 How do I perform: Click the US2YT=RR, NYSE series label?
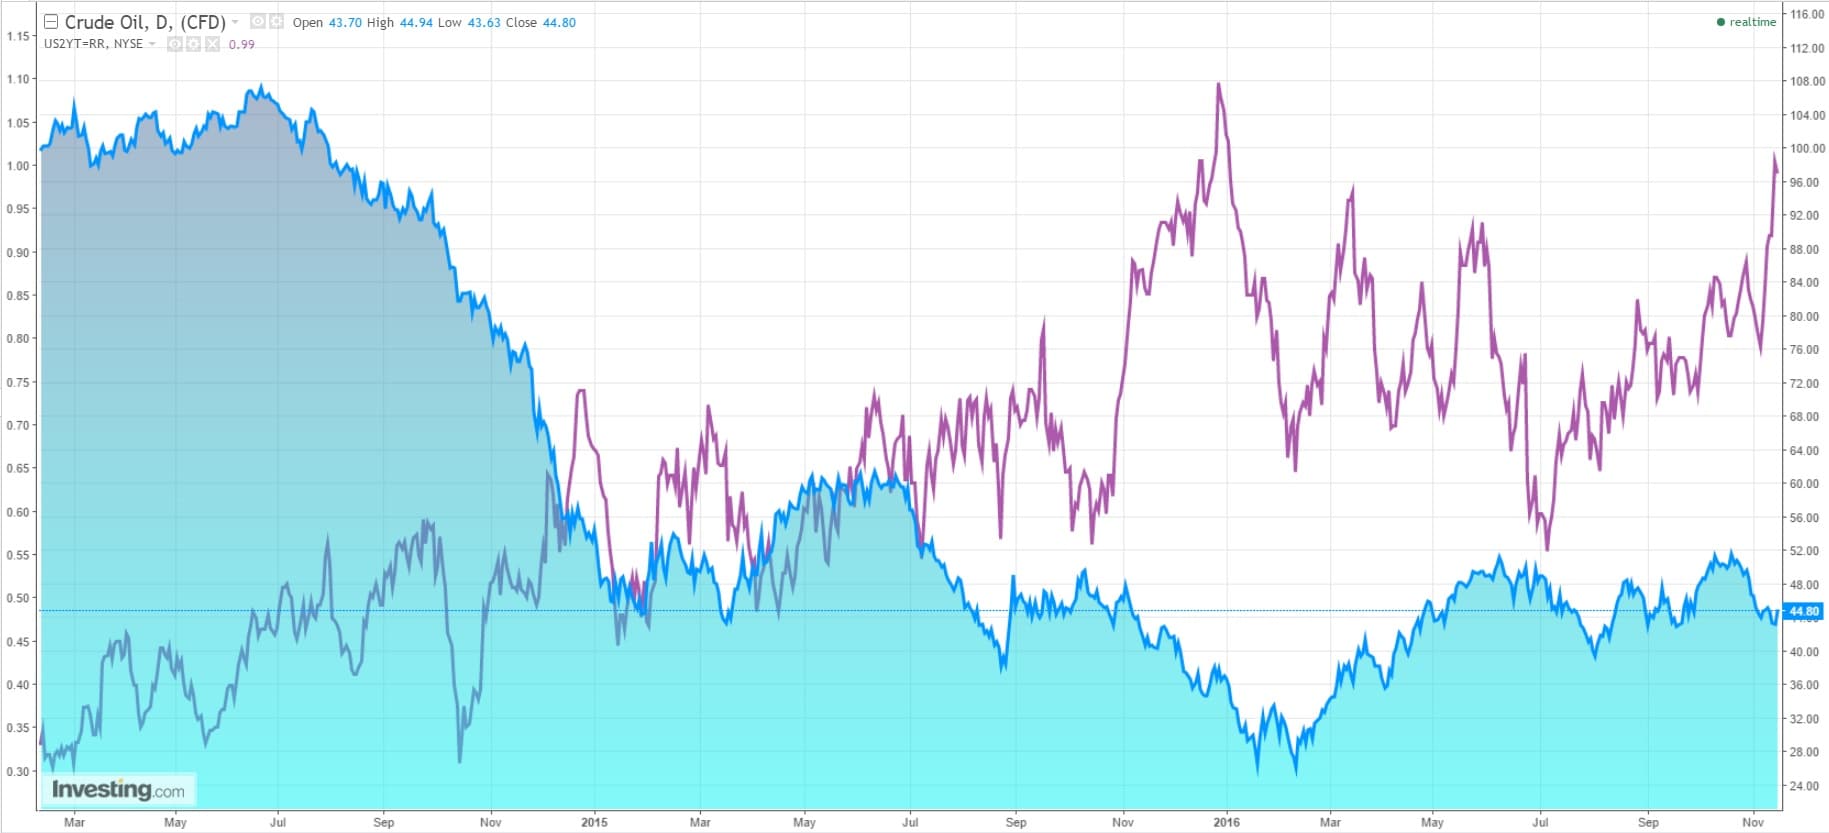pyautogui.click(x=93, y=44)
